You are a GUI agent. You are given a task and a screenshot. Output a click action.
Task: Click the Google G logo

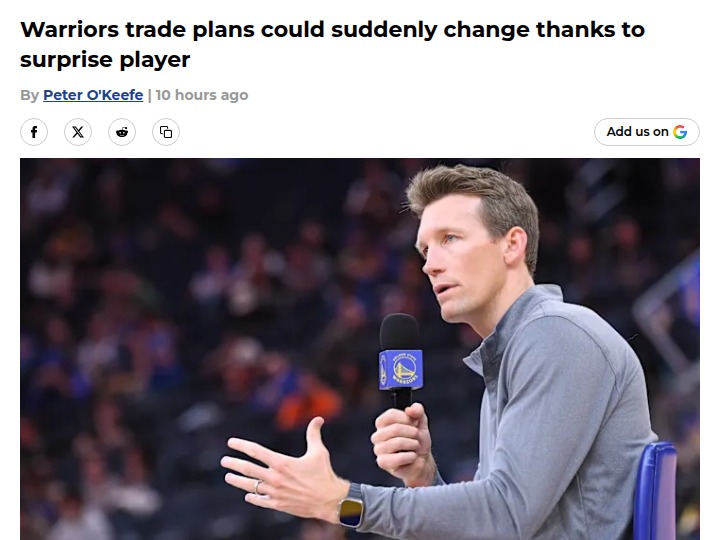680,132
